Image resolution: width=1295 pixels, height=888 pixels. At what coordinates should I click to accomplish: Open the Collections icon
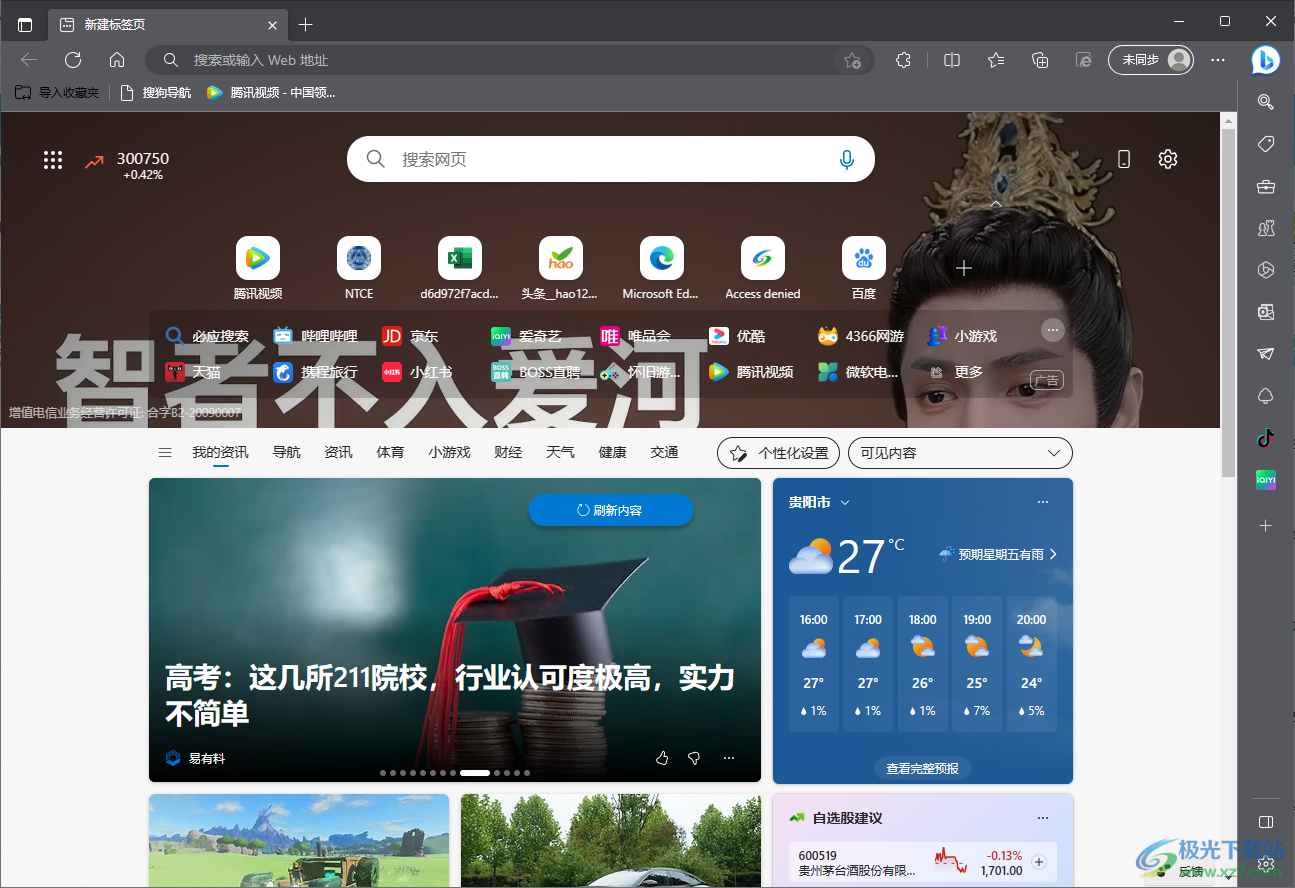click(1040, 60)
